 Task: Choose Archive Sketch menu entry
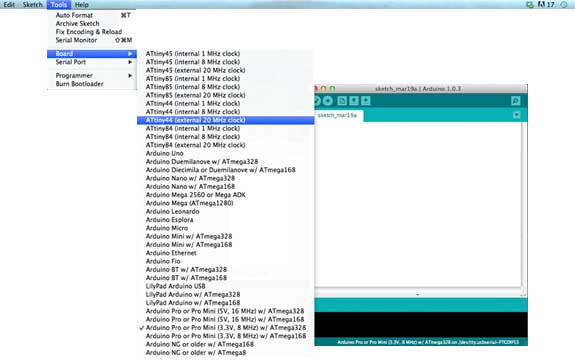point(92,23)
